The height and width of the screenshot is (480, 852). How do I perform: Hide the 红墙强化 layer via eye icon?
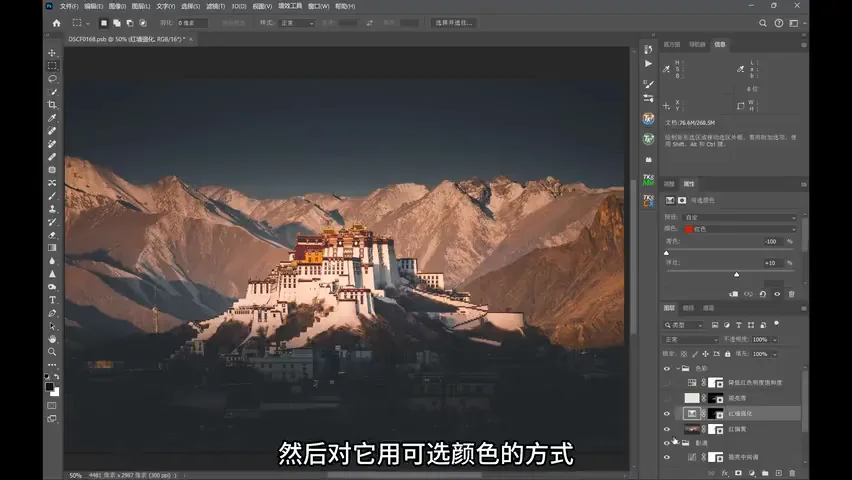[667, 414]
